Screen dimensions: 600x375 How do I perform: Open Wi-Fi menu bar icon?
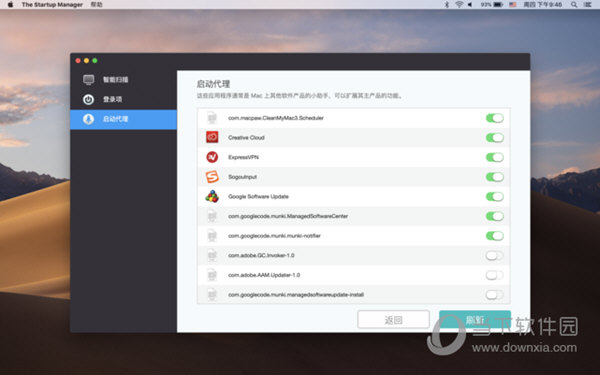click(x=459, y=5)
